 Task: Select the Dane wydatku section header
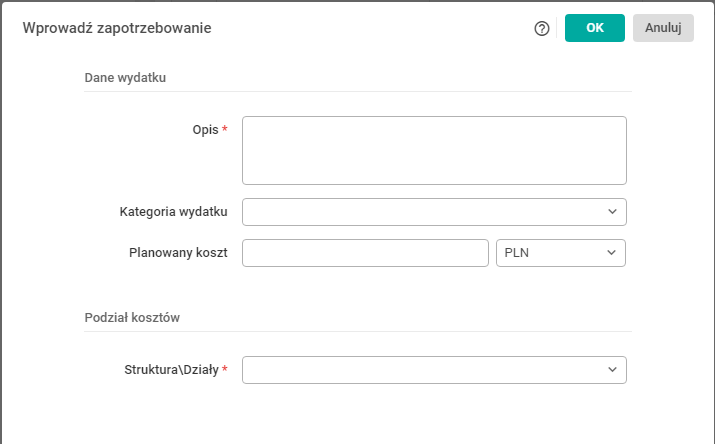coord(125,77)
